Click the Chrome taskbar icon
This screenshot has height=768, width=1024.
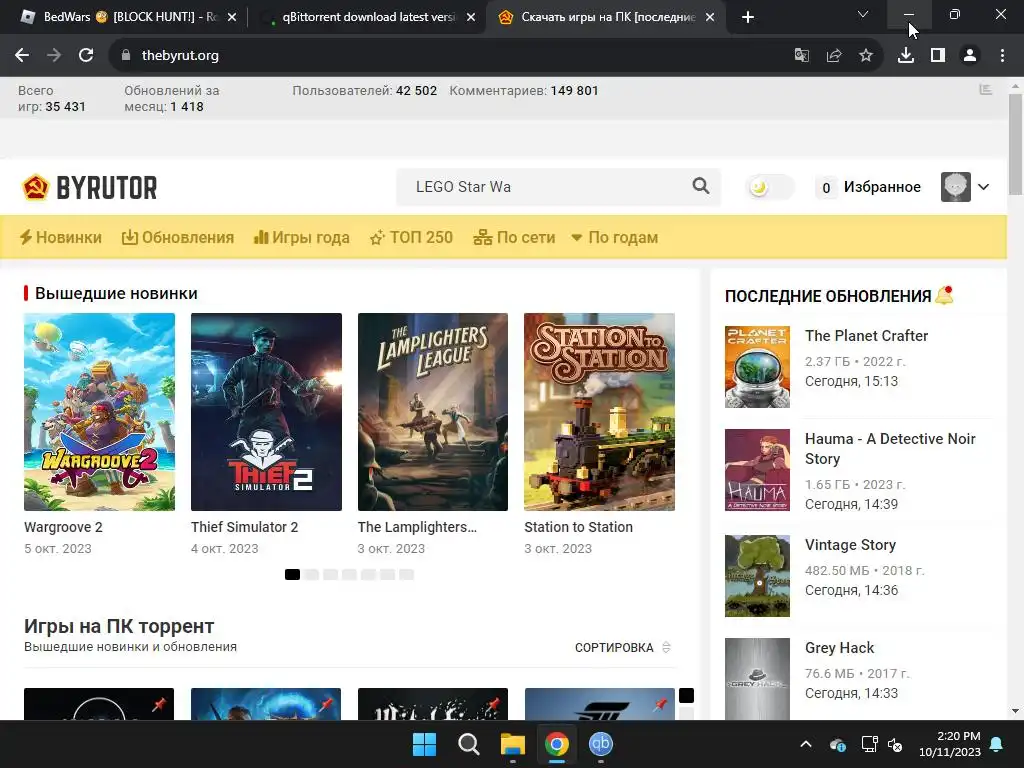pos(557,744)
